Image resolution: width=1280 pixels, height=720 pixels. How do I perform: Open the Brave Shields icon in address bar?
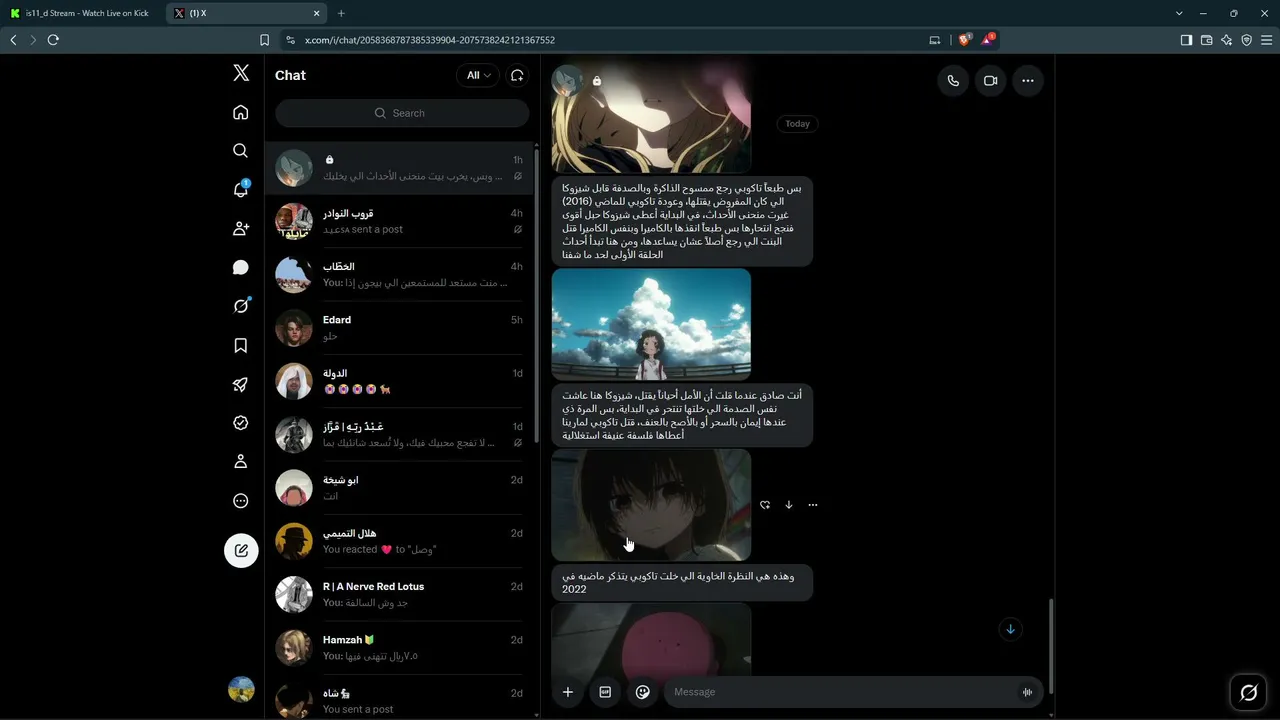(964, 40)
